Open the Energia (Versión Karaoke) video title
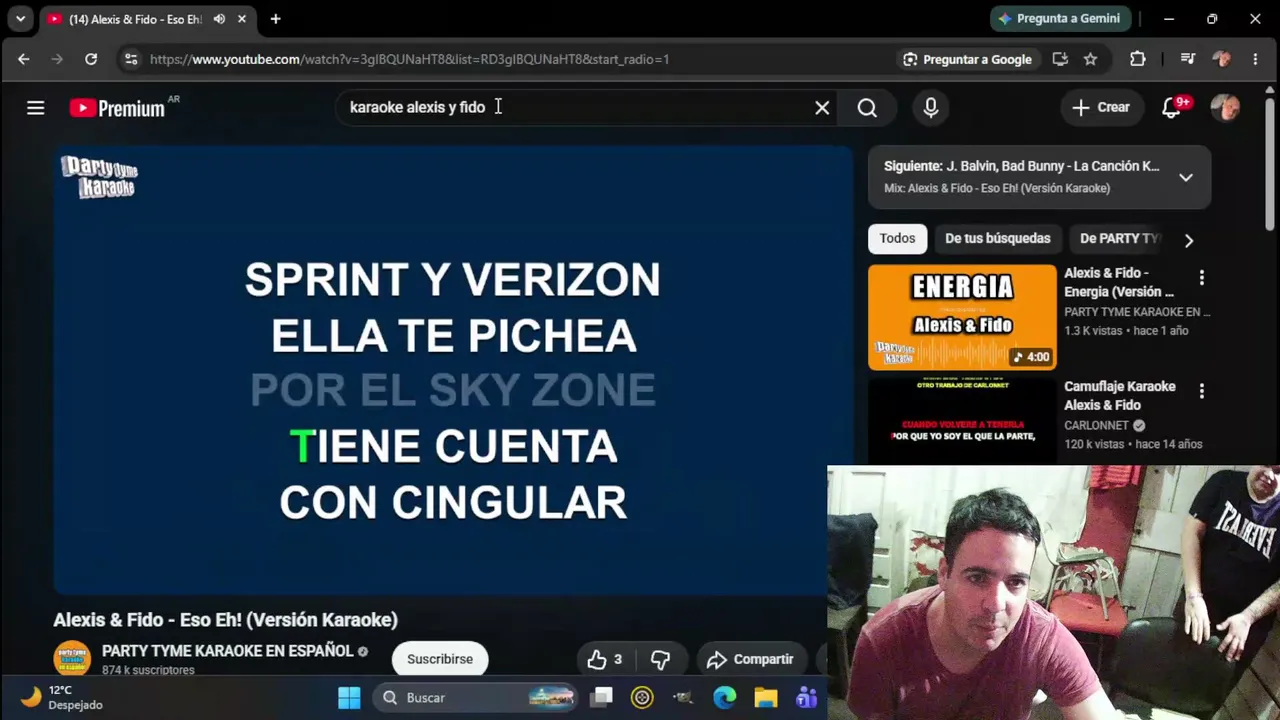Screen dimensions: 1280x720 (x=1119, y=282)
